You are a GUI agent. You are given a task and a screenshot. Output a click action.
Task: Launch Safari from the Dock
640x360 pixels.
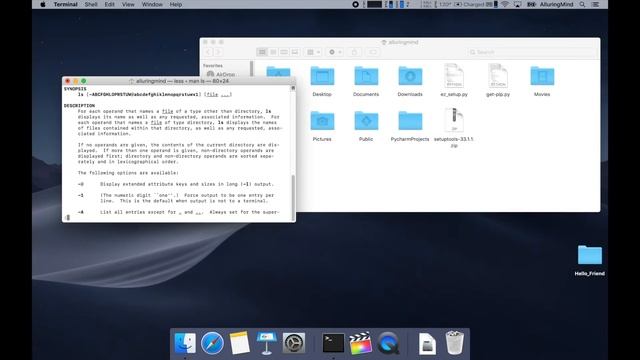coord(212,343)
